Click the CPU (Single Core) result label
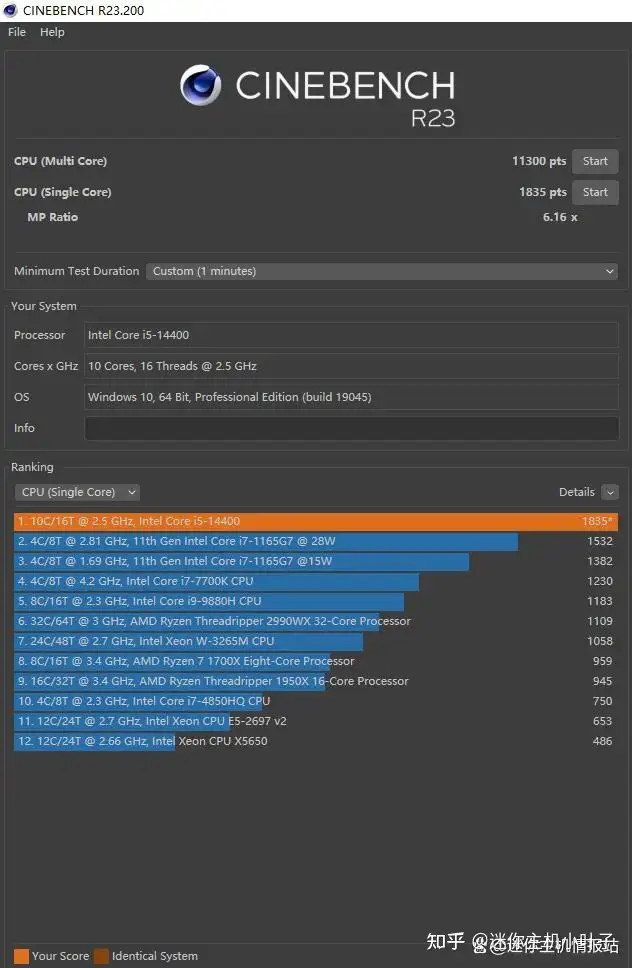The width and height of the screenshot is (632, 968). coord(62,192)
